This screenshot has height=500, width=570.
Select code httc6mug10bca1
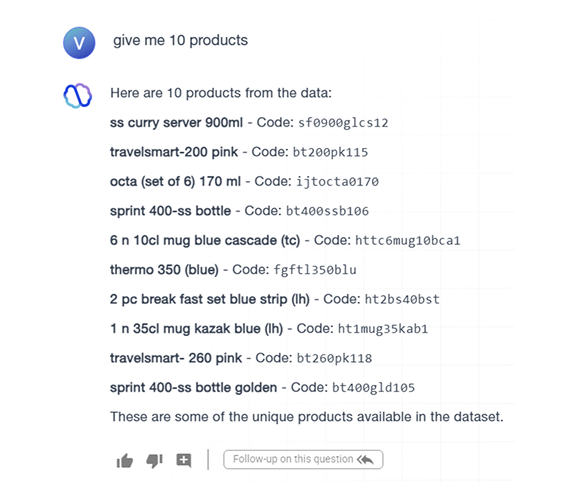coord(408,241)
